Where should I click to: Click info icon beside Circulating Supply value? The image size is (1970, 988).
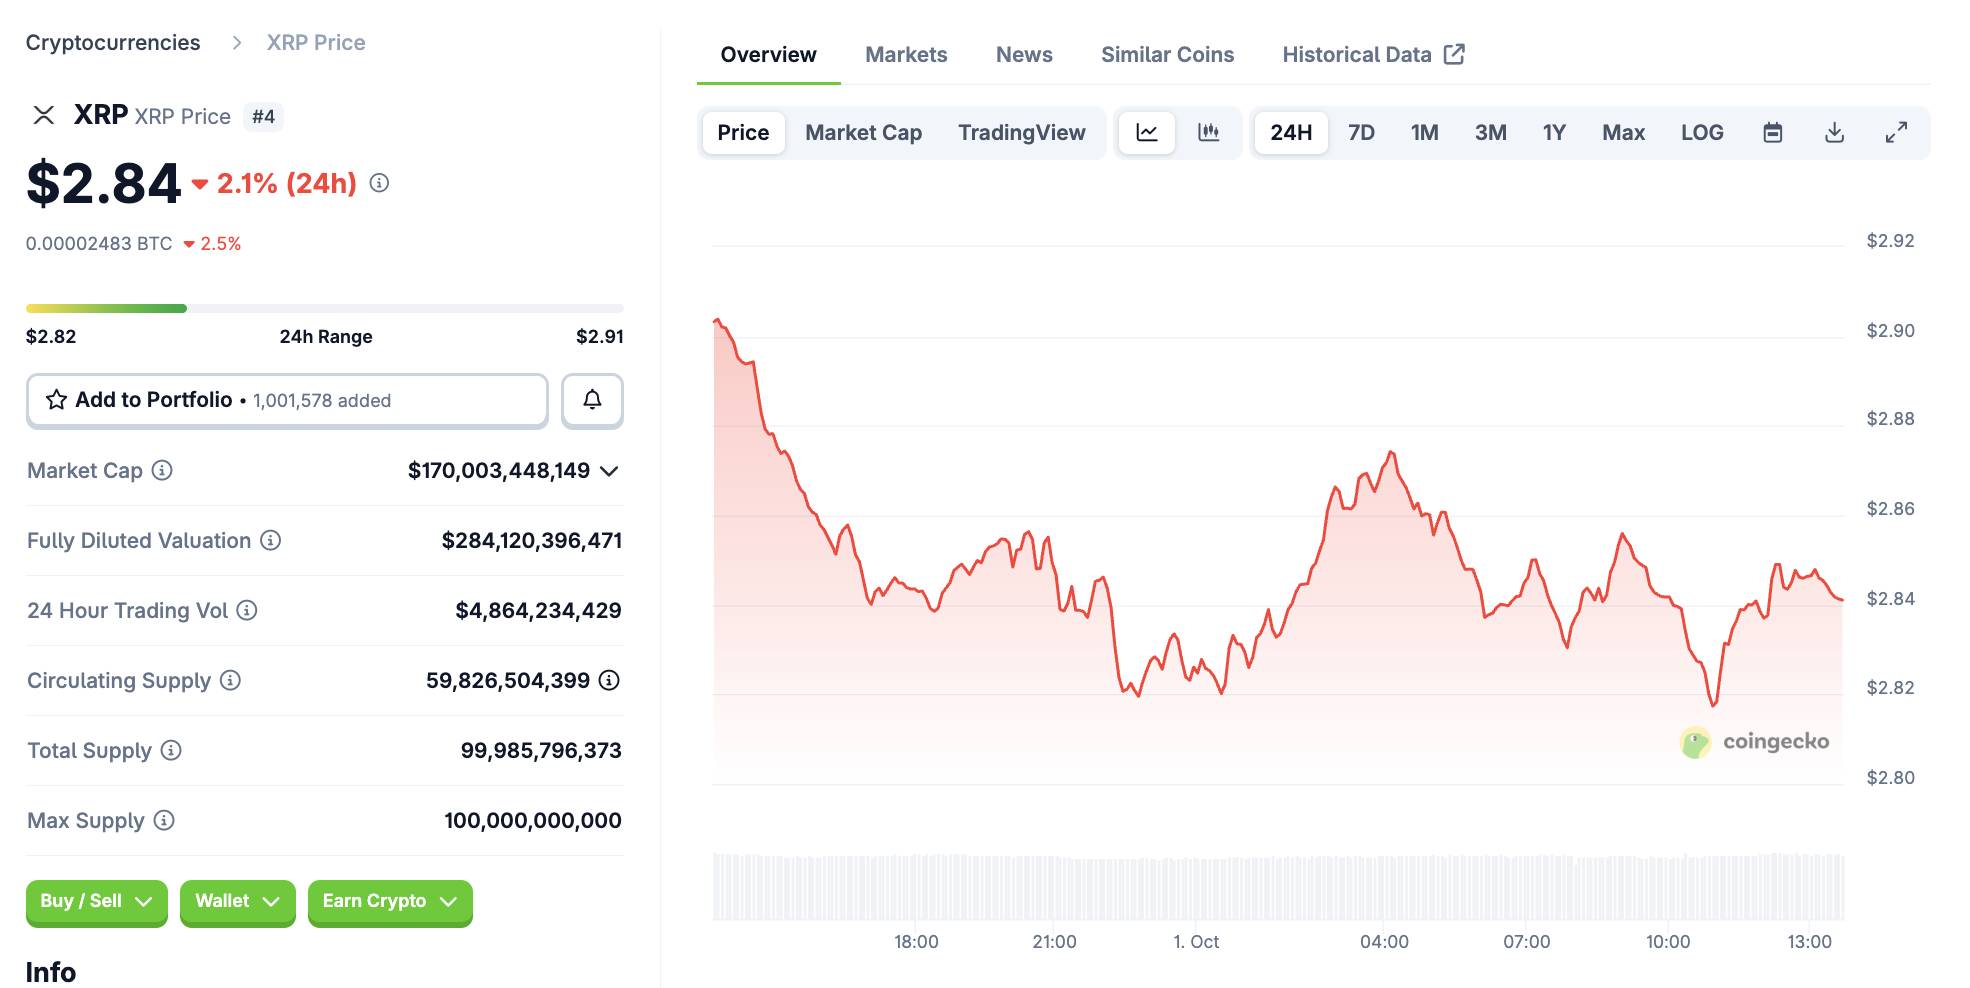(609, 680)
